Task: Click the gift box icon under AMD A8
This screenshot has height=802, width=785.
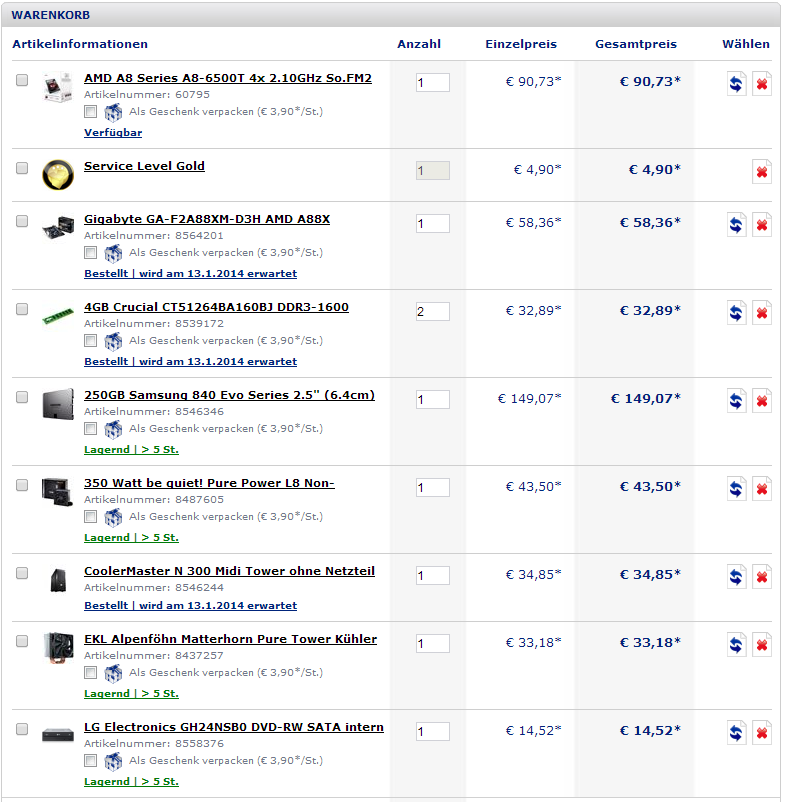Action: [x=113, y=112]
